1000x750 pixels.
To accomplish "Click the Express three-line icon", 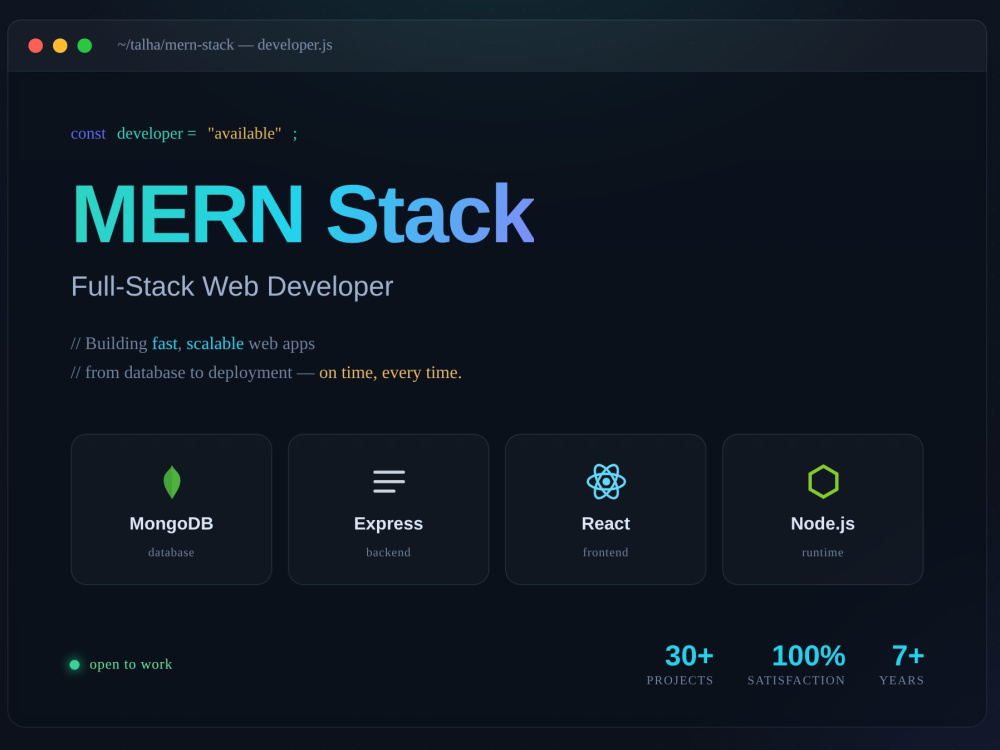I will point(389,482).
